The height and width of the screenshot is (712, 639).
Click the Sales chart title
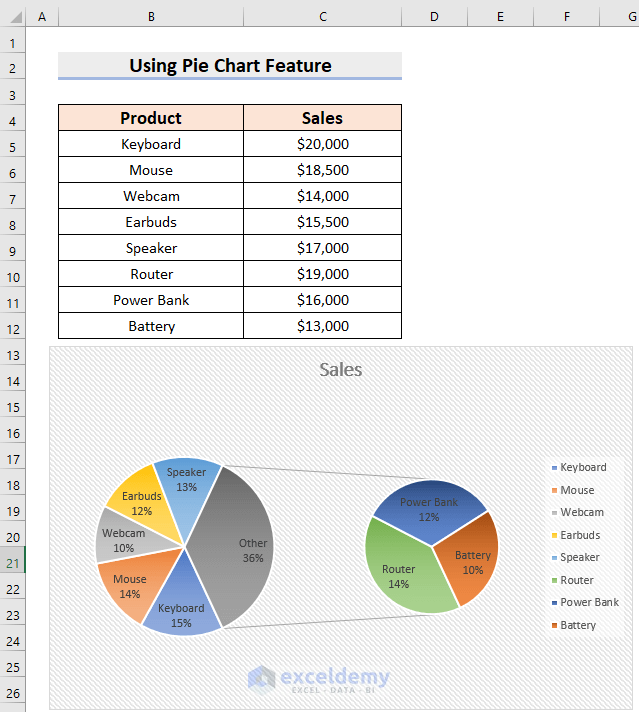pos(340,370)
